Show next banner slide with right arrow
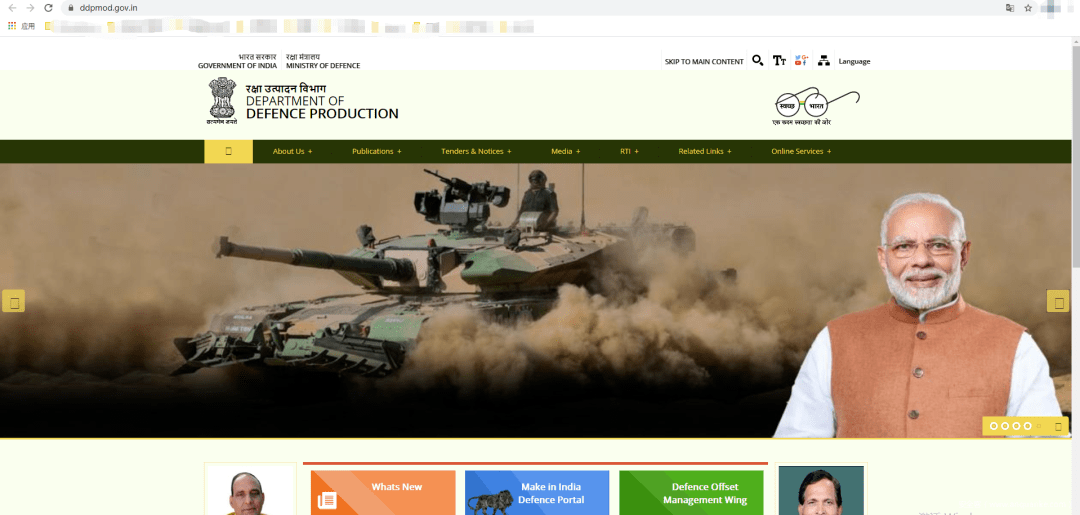The height and width of the screenshot is (515, 1080). tap(1058, 301)
